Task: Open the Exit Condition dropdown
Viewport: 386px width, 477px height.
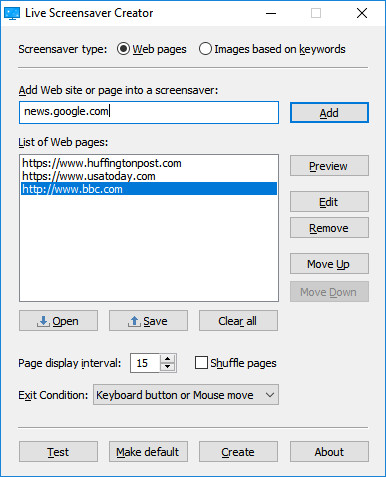Action: (186, 395)
